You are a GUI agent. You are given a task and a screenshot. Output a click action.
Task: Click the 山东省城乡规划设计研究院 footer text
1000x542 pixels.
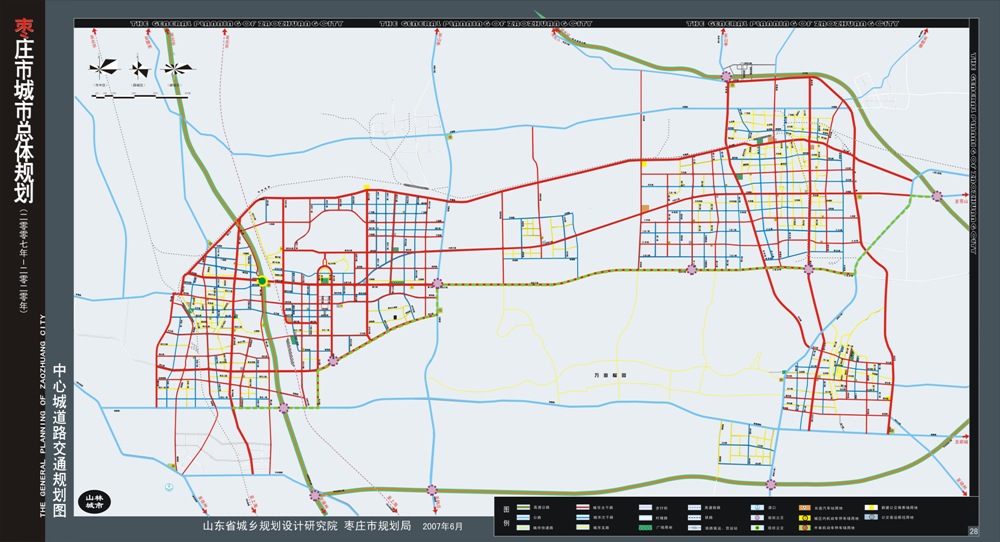pyautogui.click(x=270, y=526)
